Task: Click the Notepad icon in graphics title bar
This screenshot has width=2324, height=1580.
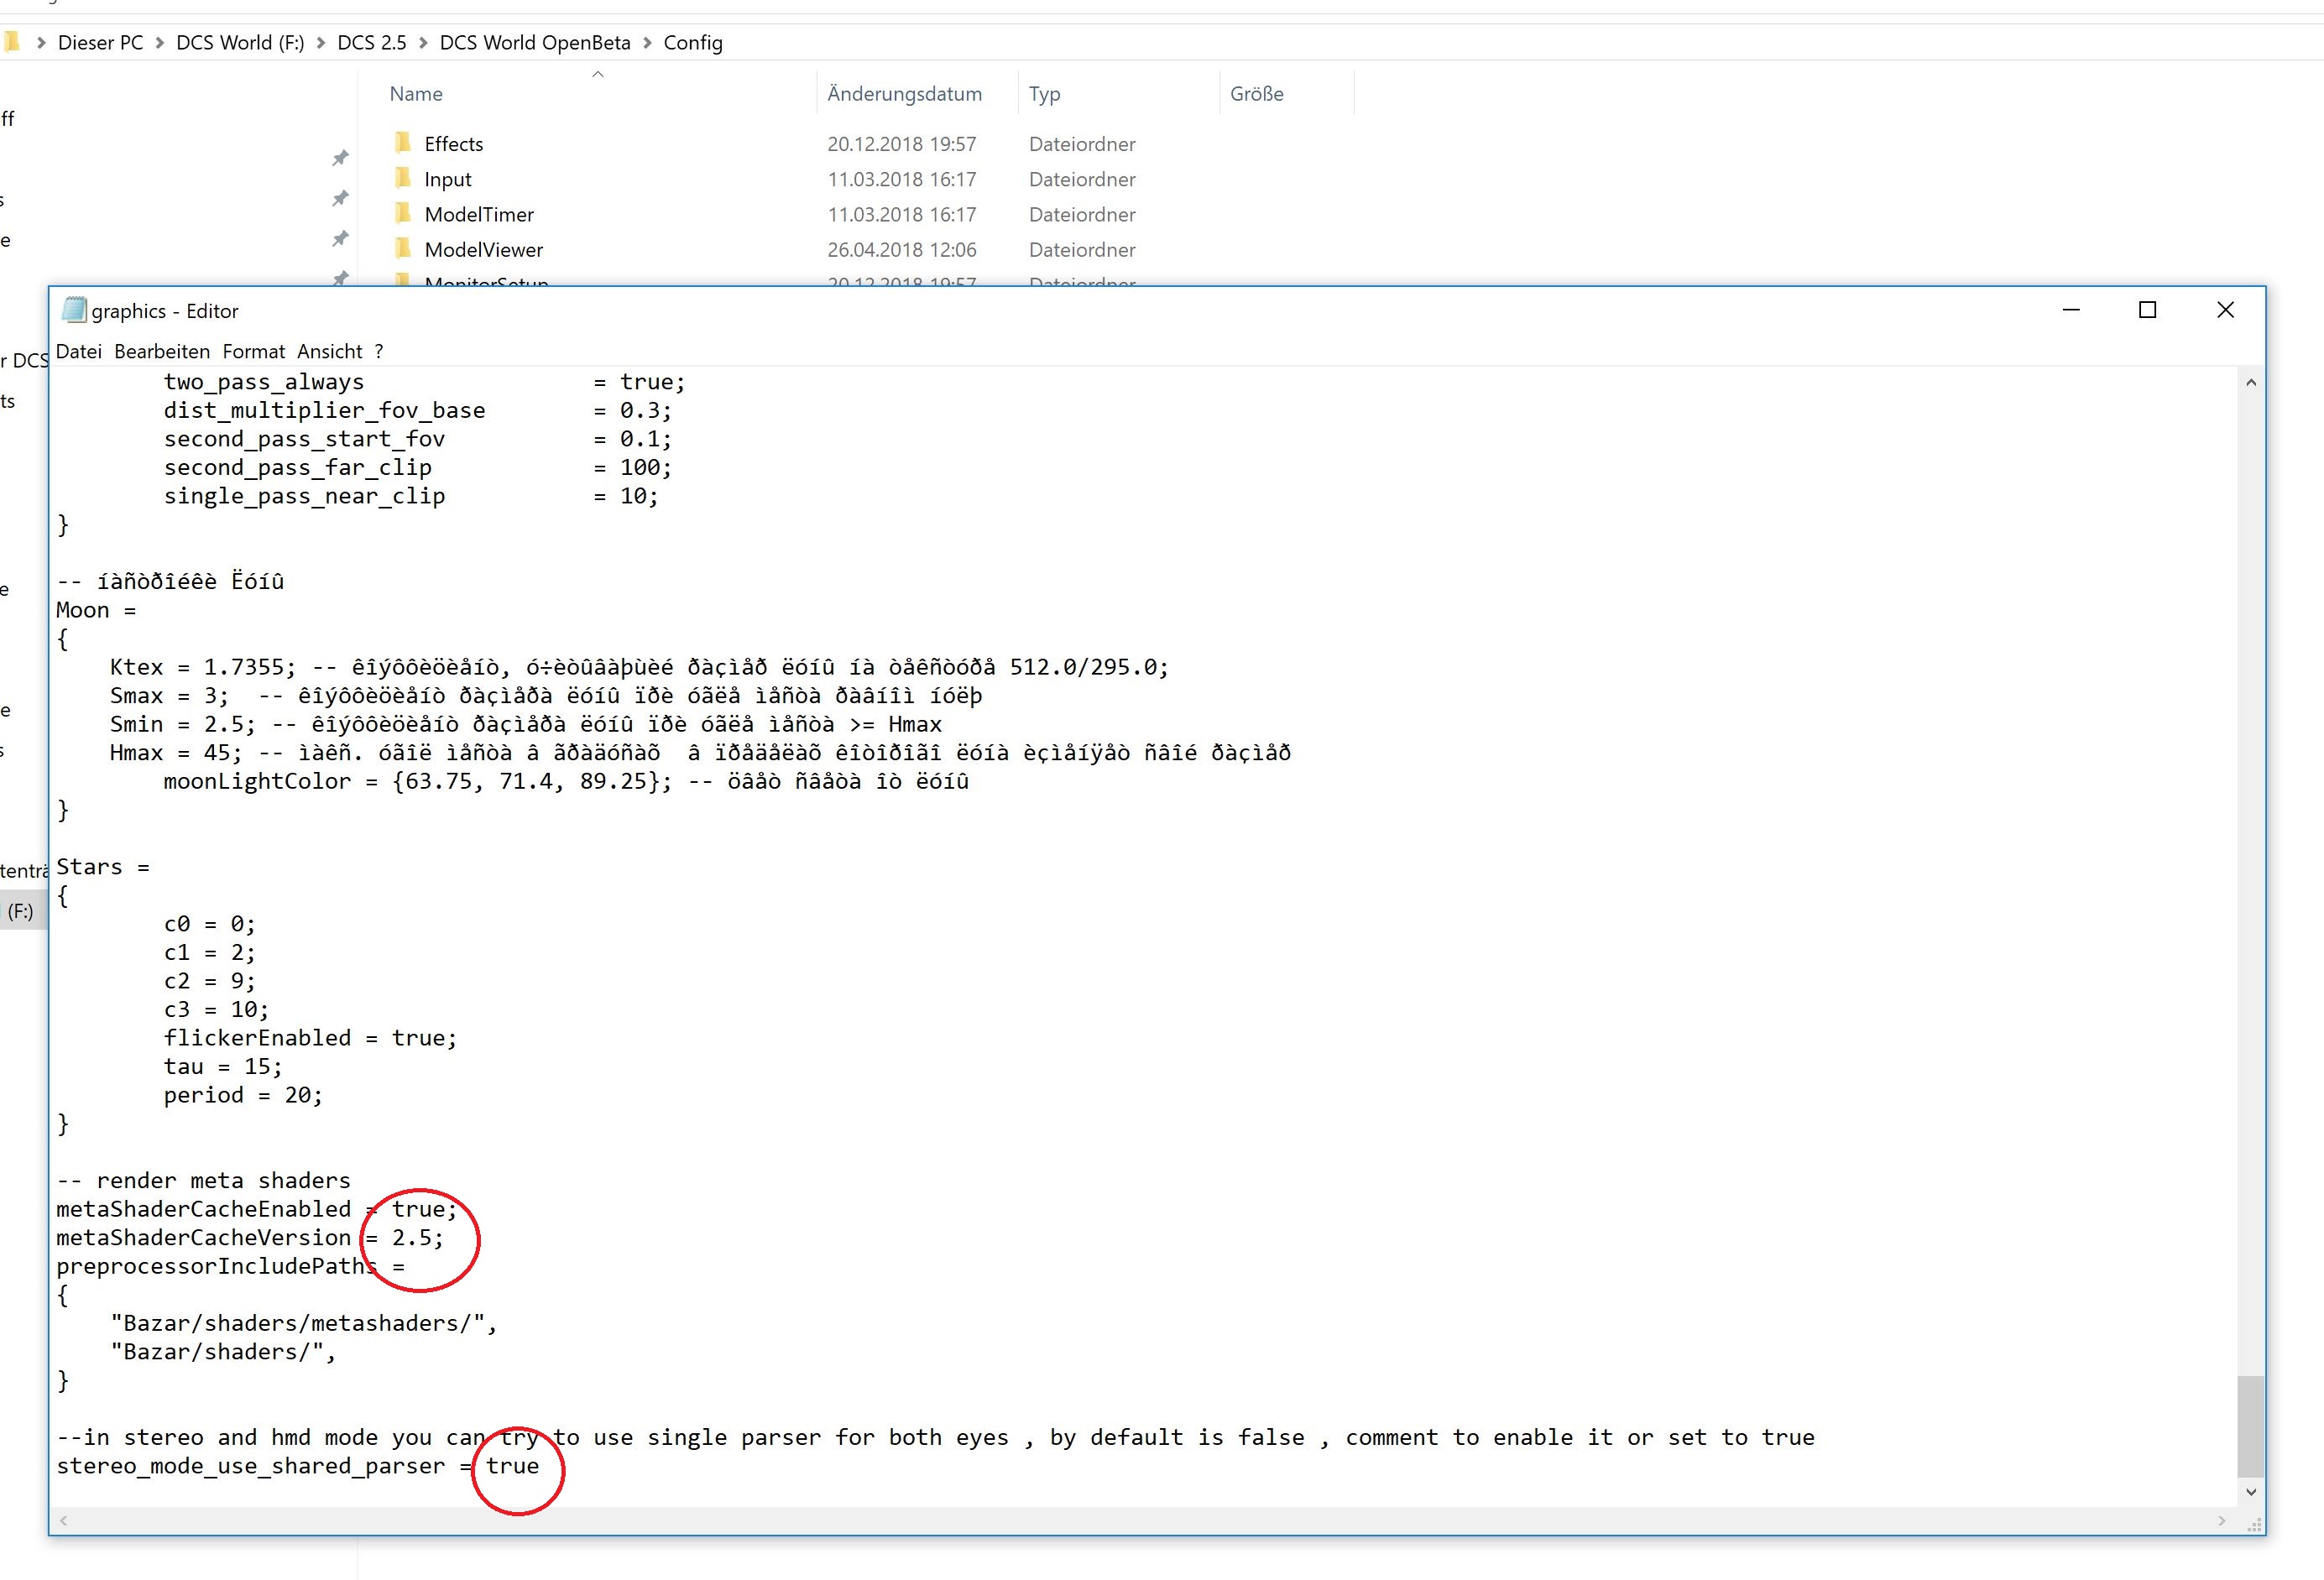Action: pos(74,310)
